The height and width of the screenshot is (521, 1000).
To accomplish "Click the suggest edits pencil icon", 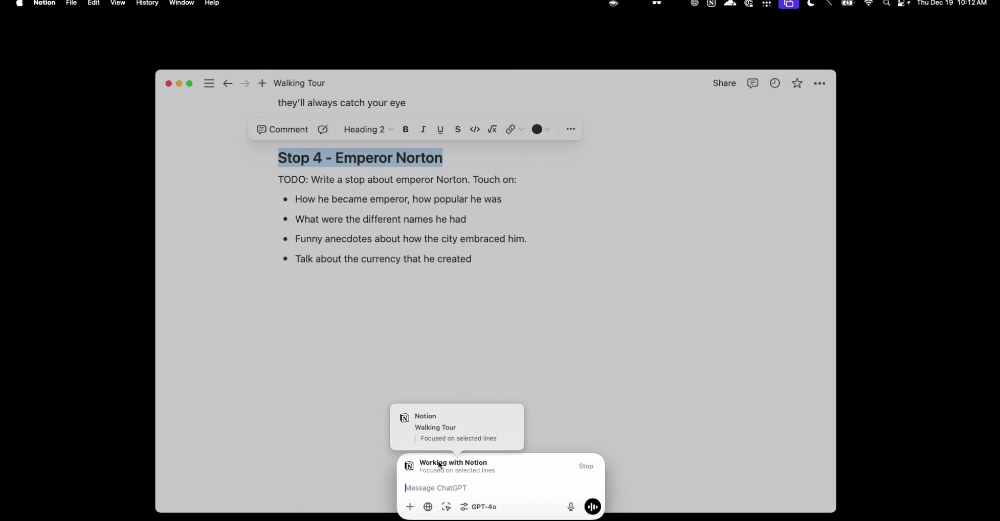I will [323, 129].
